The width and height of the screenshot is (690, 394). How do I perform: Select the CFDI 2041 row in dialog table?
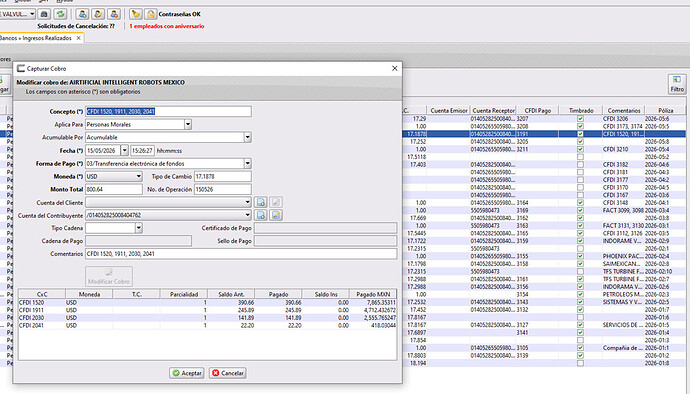coord(207,325)
